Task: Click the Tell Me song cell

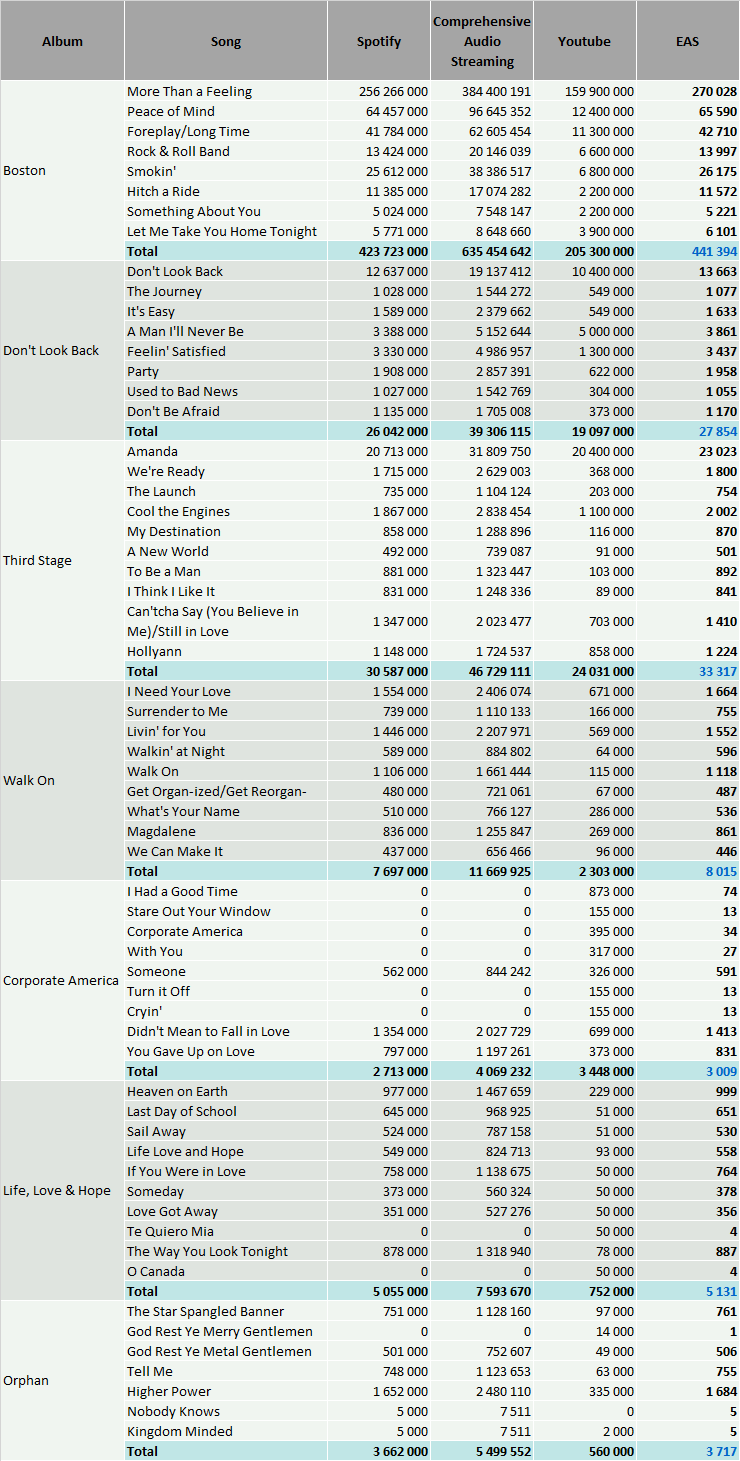Action: click(226, 1371)
